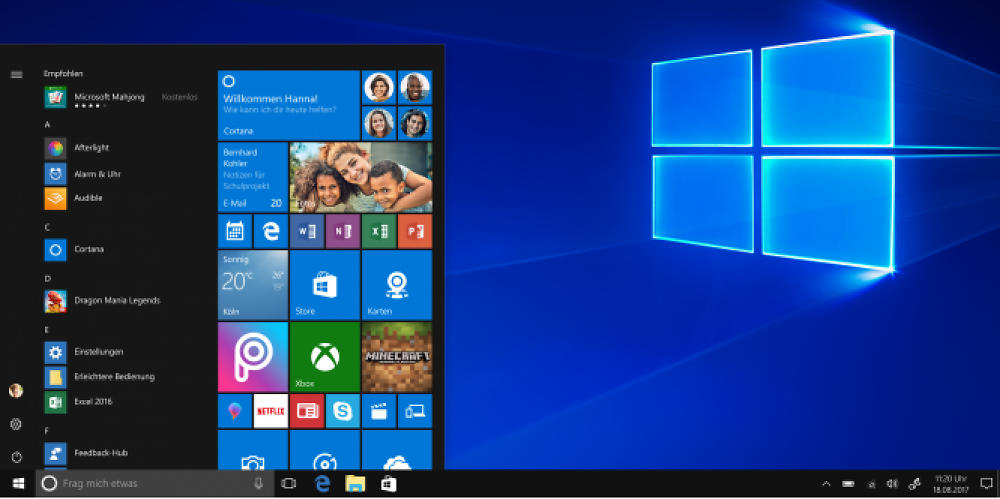The width and height of the screenshot is (1000, 499).
Task: Launch the Edge tile in the Start menu
Action: click(x=271, y=231)
